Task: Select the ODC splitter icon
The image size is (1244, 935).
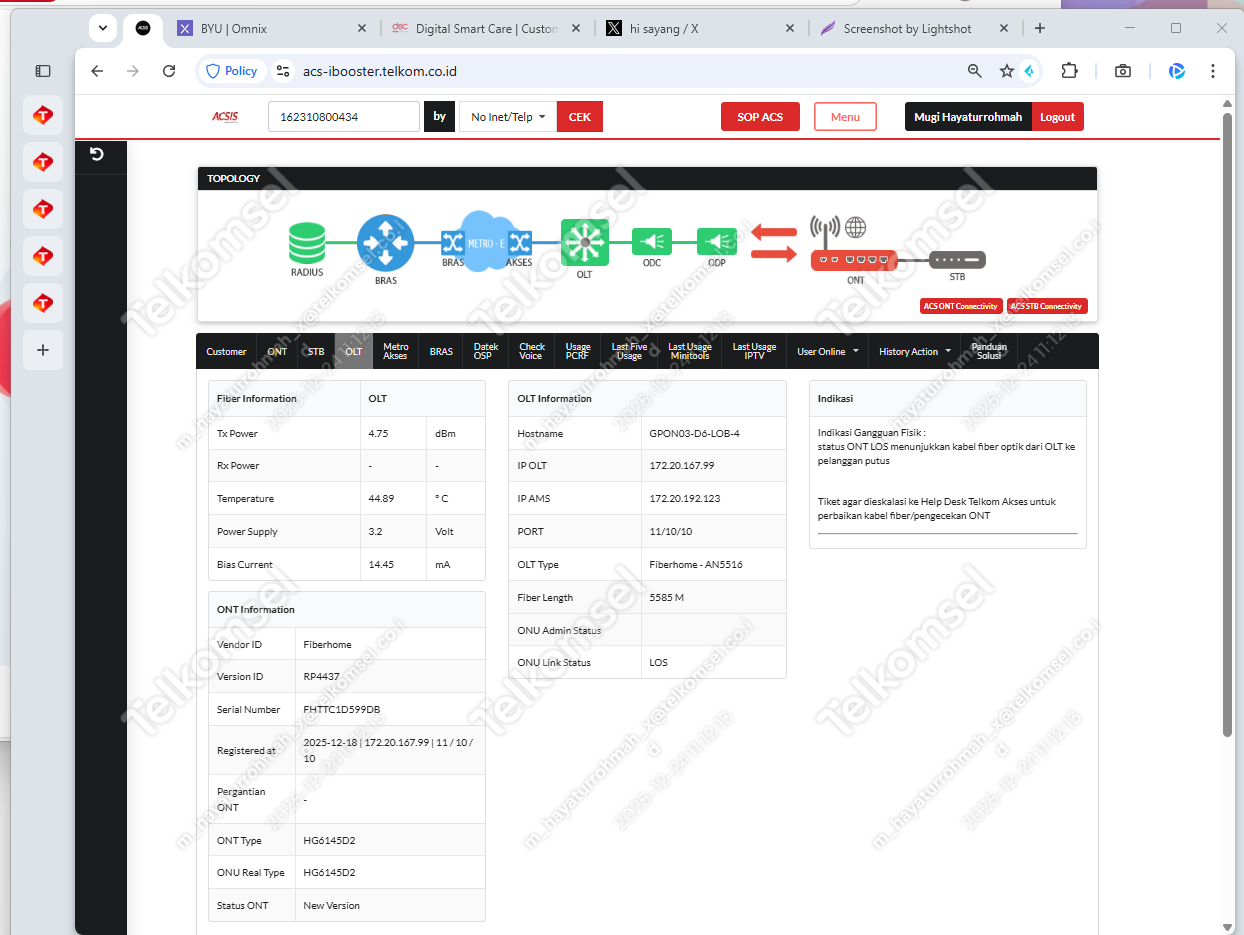Action: coord(651,242)
